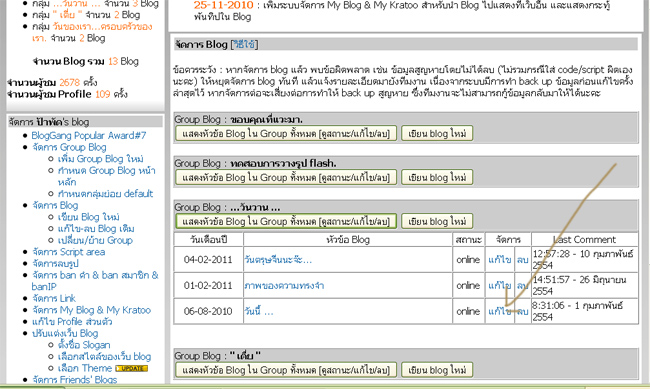Click the UPDATE badge next to เลือก Theme
This screenshot has height=389, width=650.
tap(131, 368)
